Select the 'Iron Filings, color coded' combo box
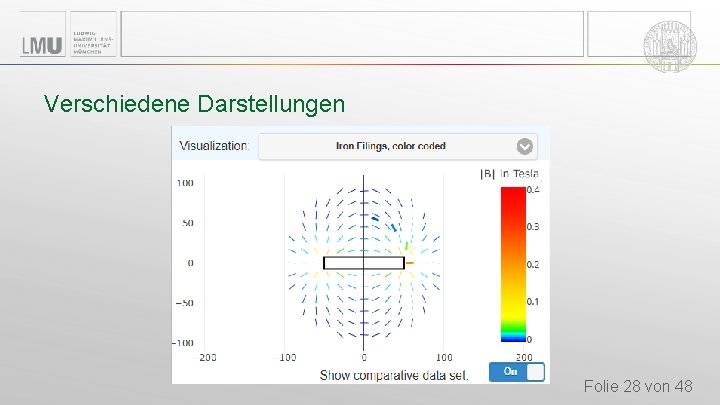This screenshot has width=720, height=405. [398, 146]
